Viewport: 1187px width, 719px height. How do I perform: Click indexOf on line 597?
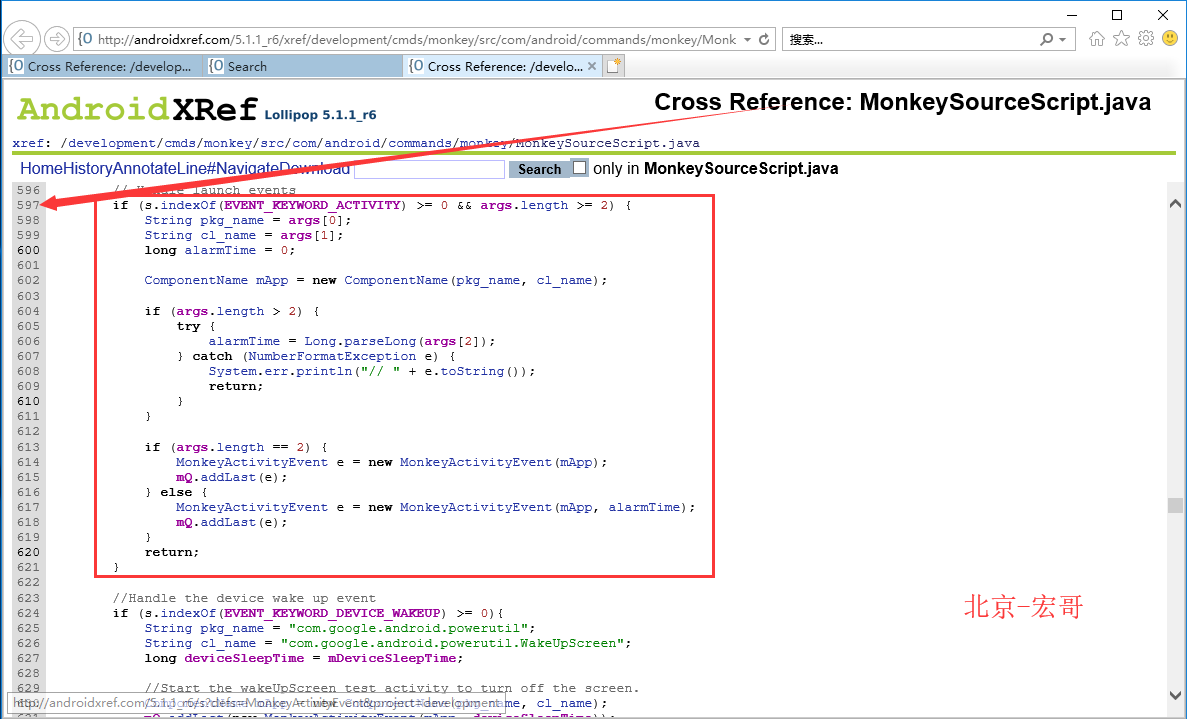(188, 205)
